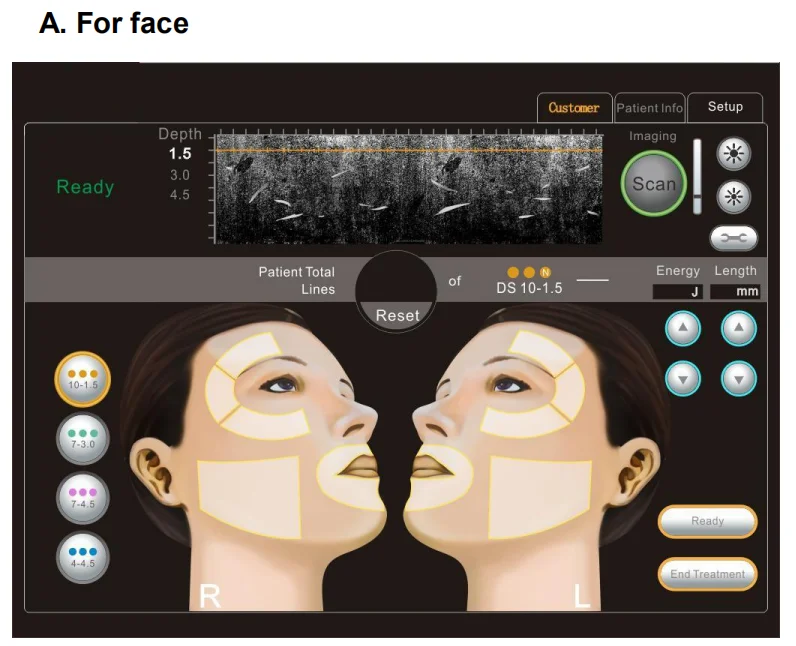Select the left face cheek treatment zone
Viewport: 796px width, 646px height.
coord(540,496)
